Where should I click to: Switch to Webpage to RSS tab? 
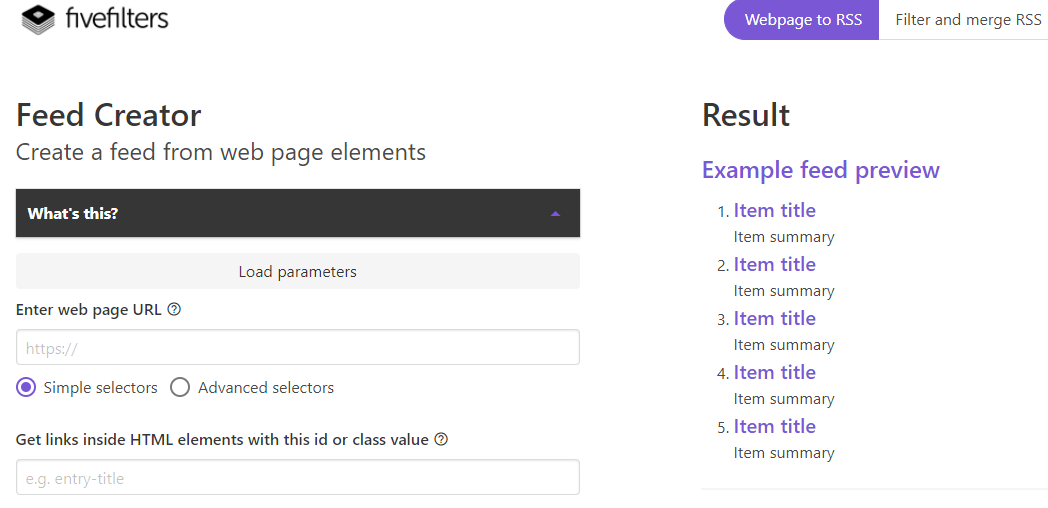802,20
